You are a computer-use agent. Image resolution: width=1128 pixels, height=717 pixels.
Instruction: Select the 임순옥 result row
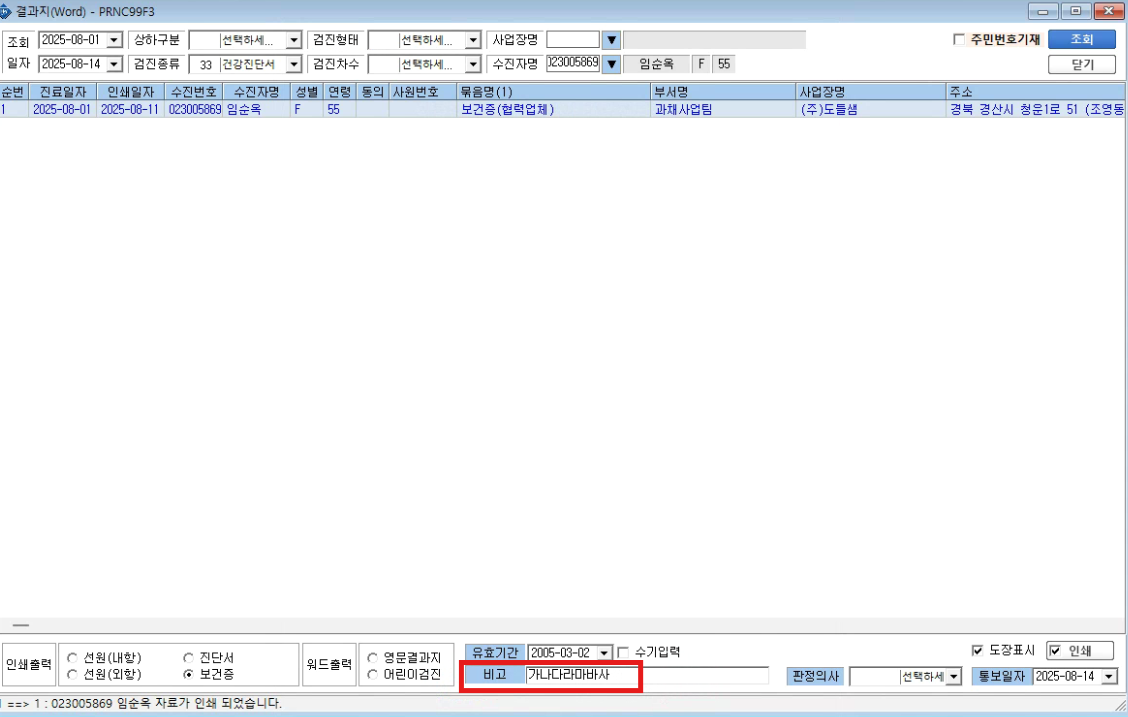pos(563,109)
